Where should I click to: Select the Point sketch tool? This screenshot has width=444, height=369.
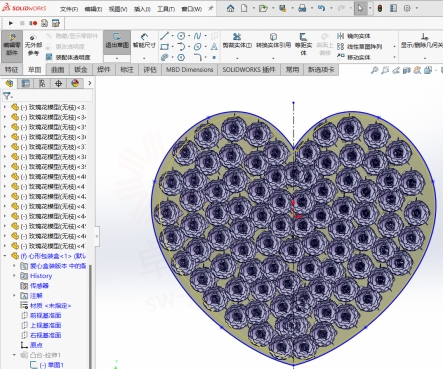pos(214,58)
